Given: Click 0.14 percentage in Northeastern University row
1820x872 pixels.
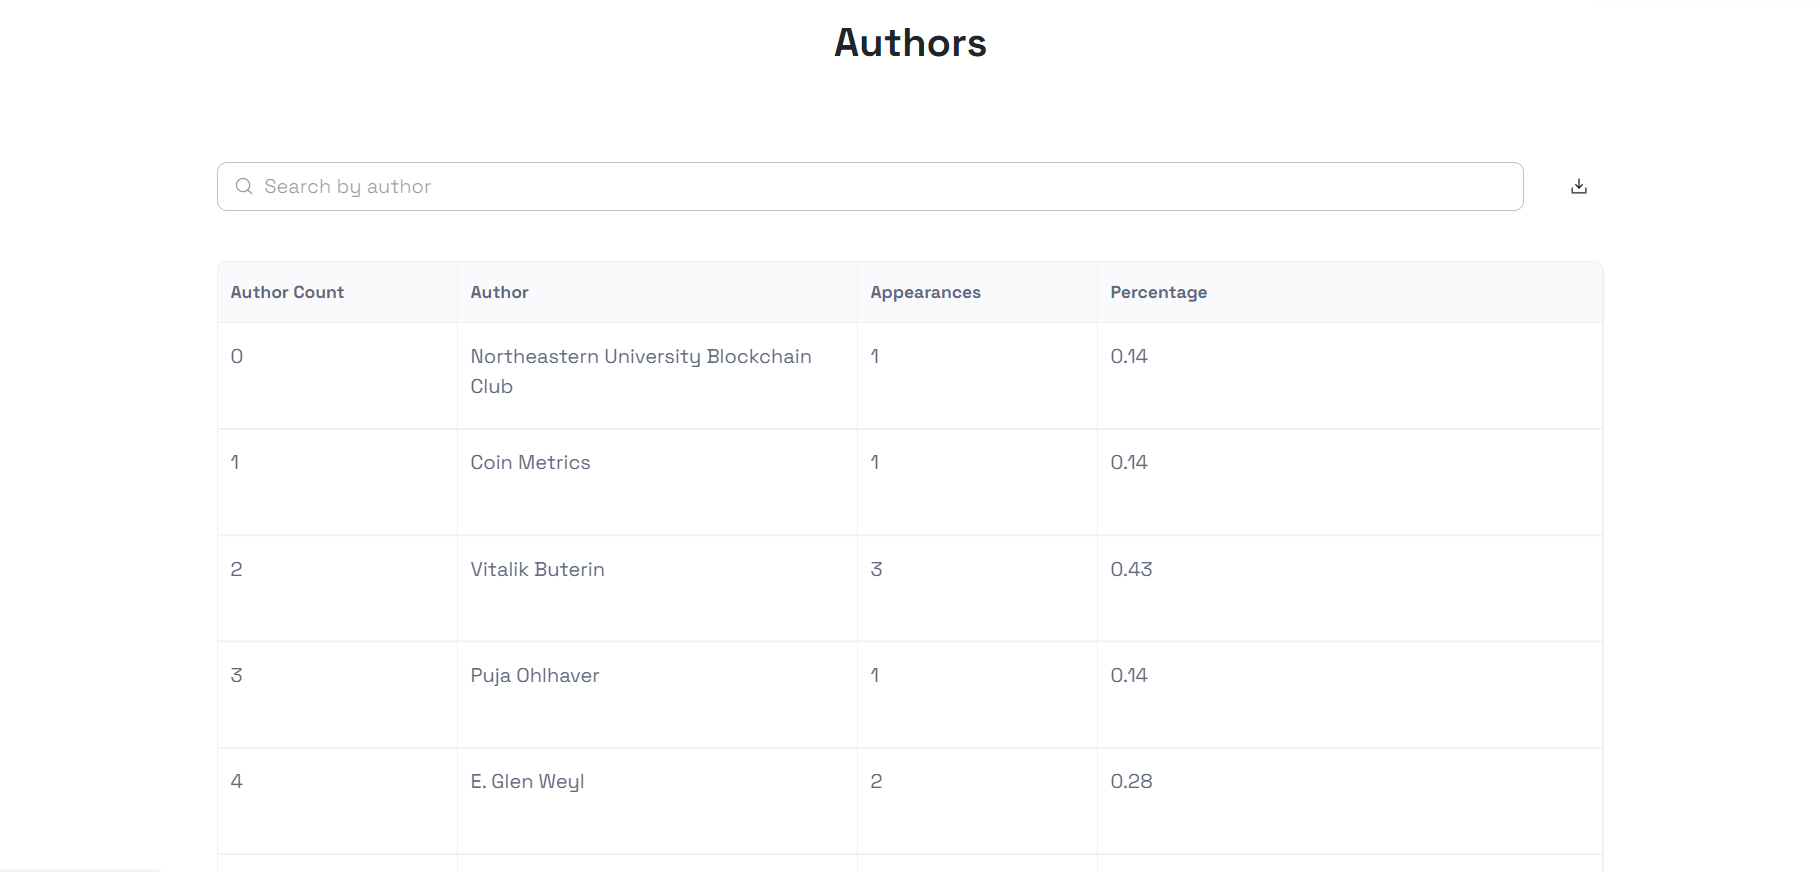Looking at the screenshot, I should coord(1129,356).
